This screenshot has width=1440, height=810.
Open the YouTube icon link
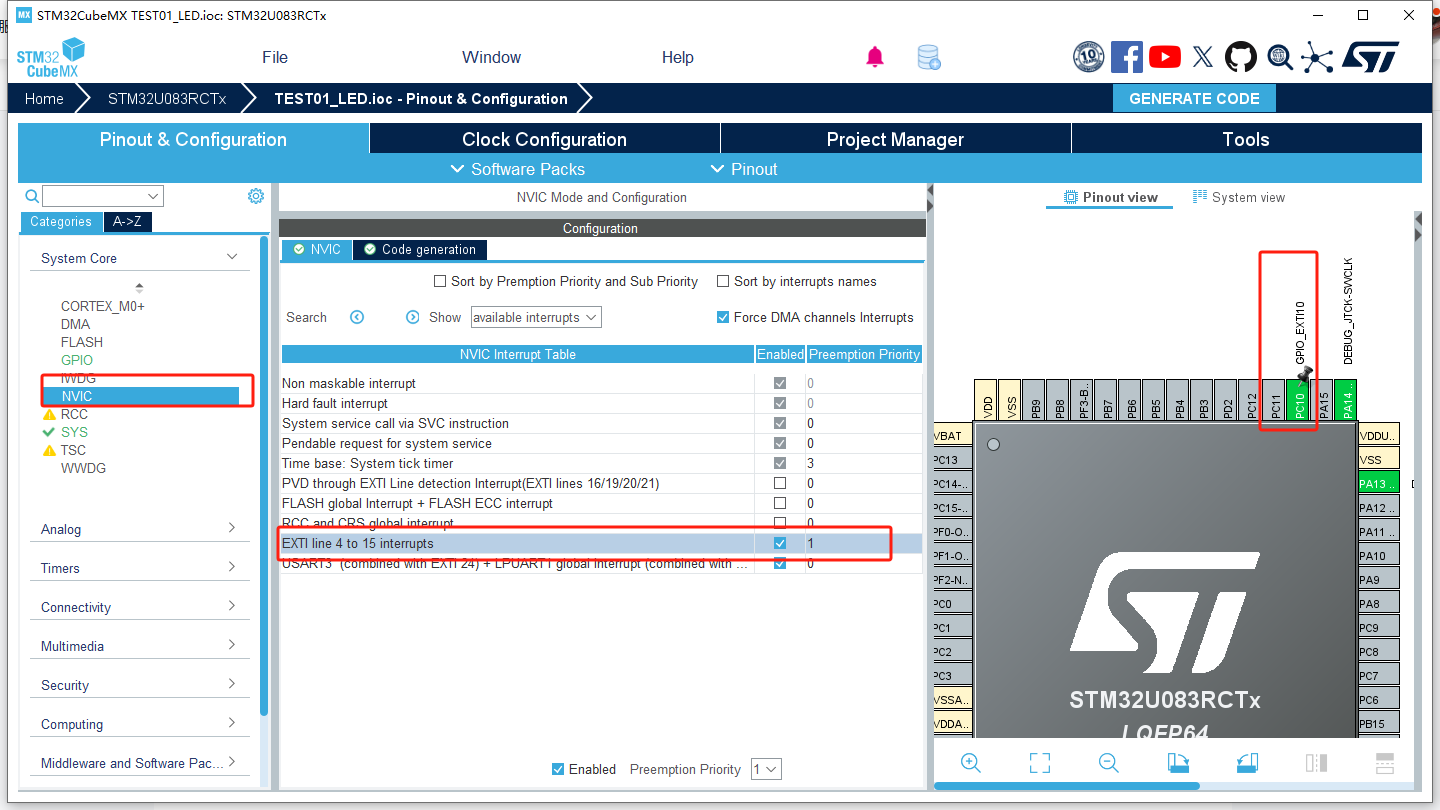(x=1165, y=57)
